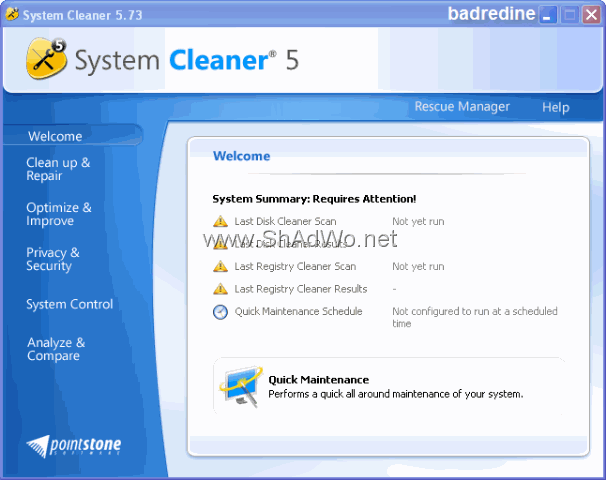Open Analyze & Compare section
606x480 pixels.
pos(56,349)
